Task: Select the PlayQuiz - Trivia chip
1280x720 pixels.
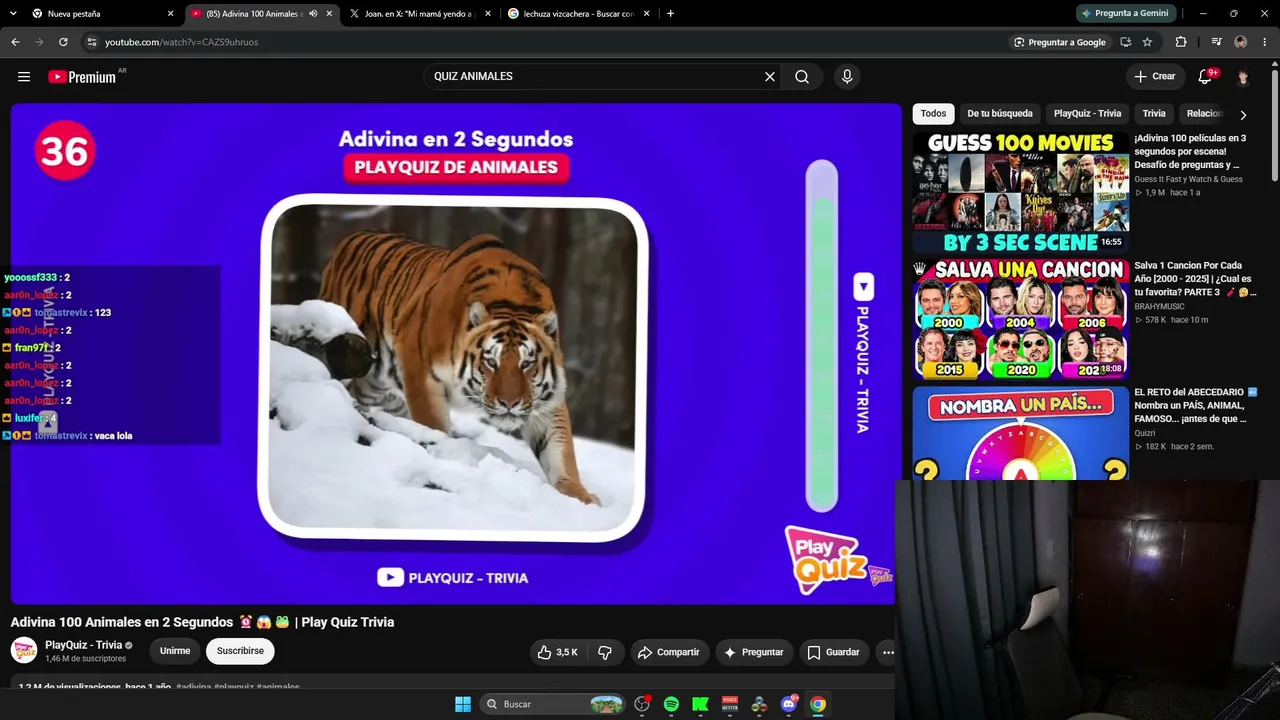Action: point(1087,114)
